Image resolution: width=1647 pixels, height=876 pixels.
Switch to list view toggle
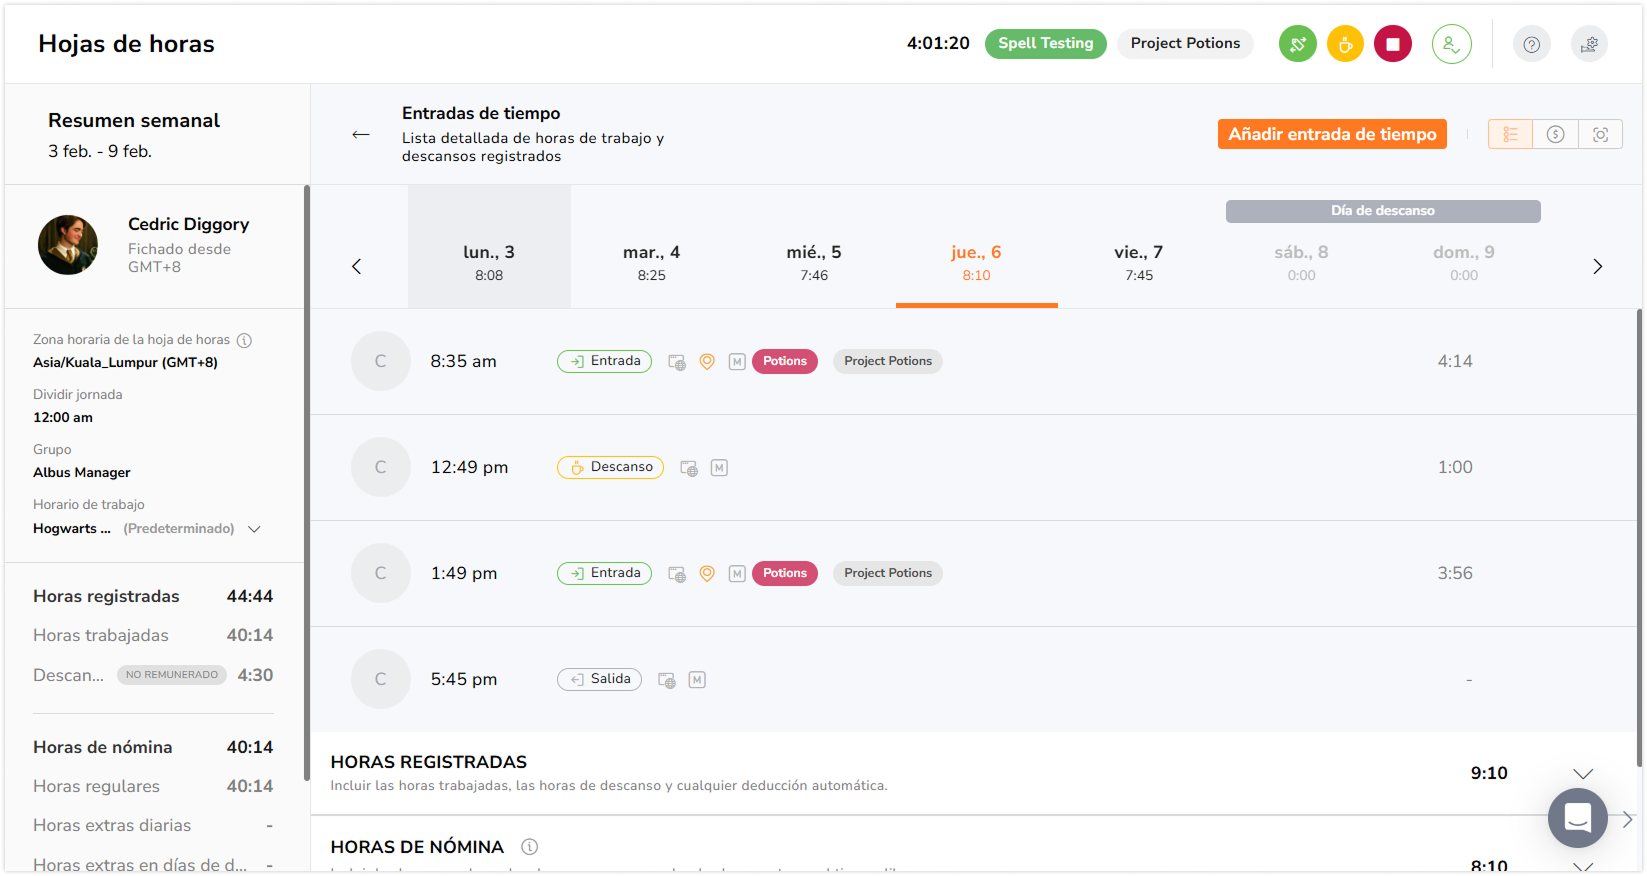(x=1510, y=134)
